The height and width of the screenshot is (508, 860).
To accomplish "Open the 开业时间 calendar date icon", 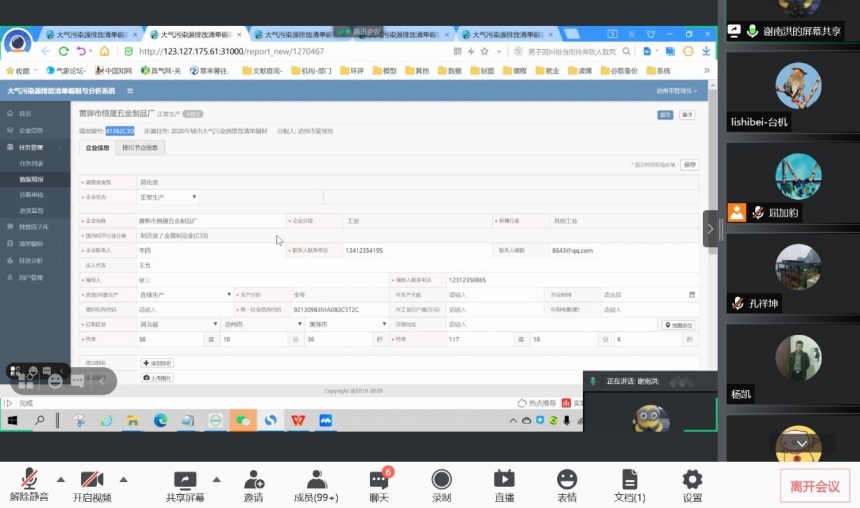I will 692,295.
